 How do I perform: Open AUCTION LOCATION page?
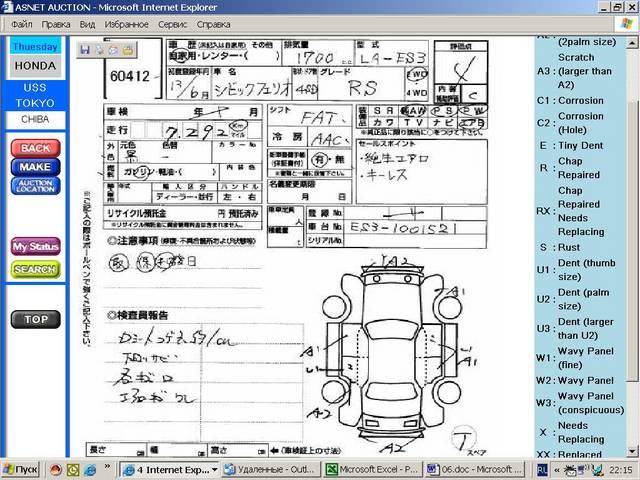[36, 186]
